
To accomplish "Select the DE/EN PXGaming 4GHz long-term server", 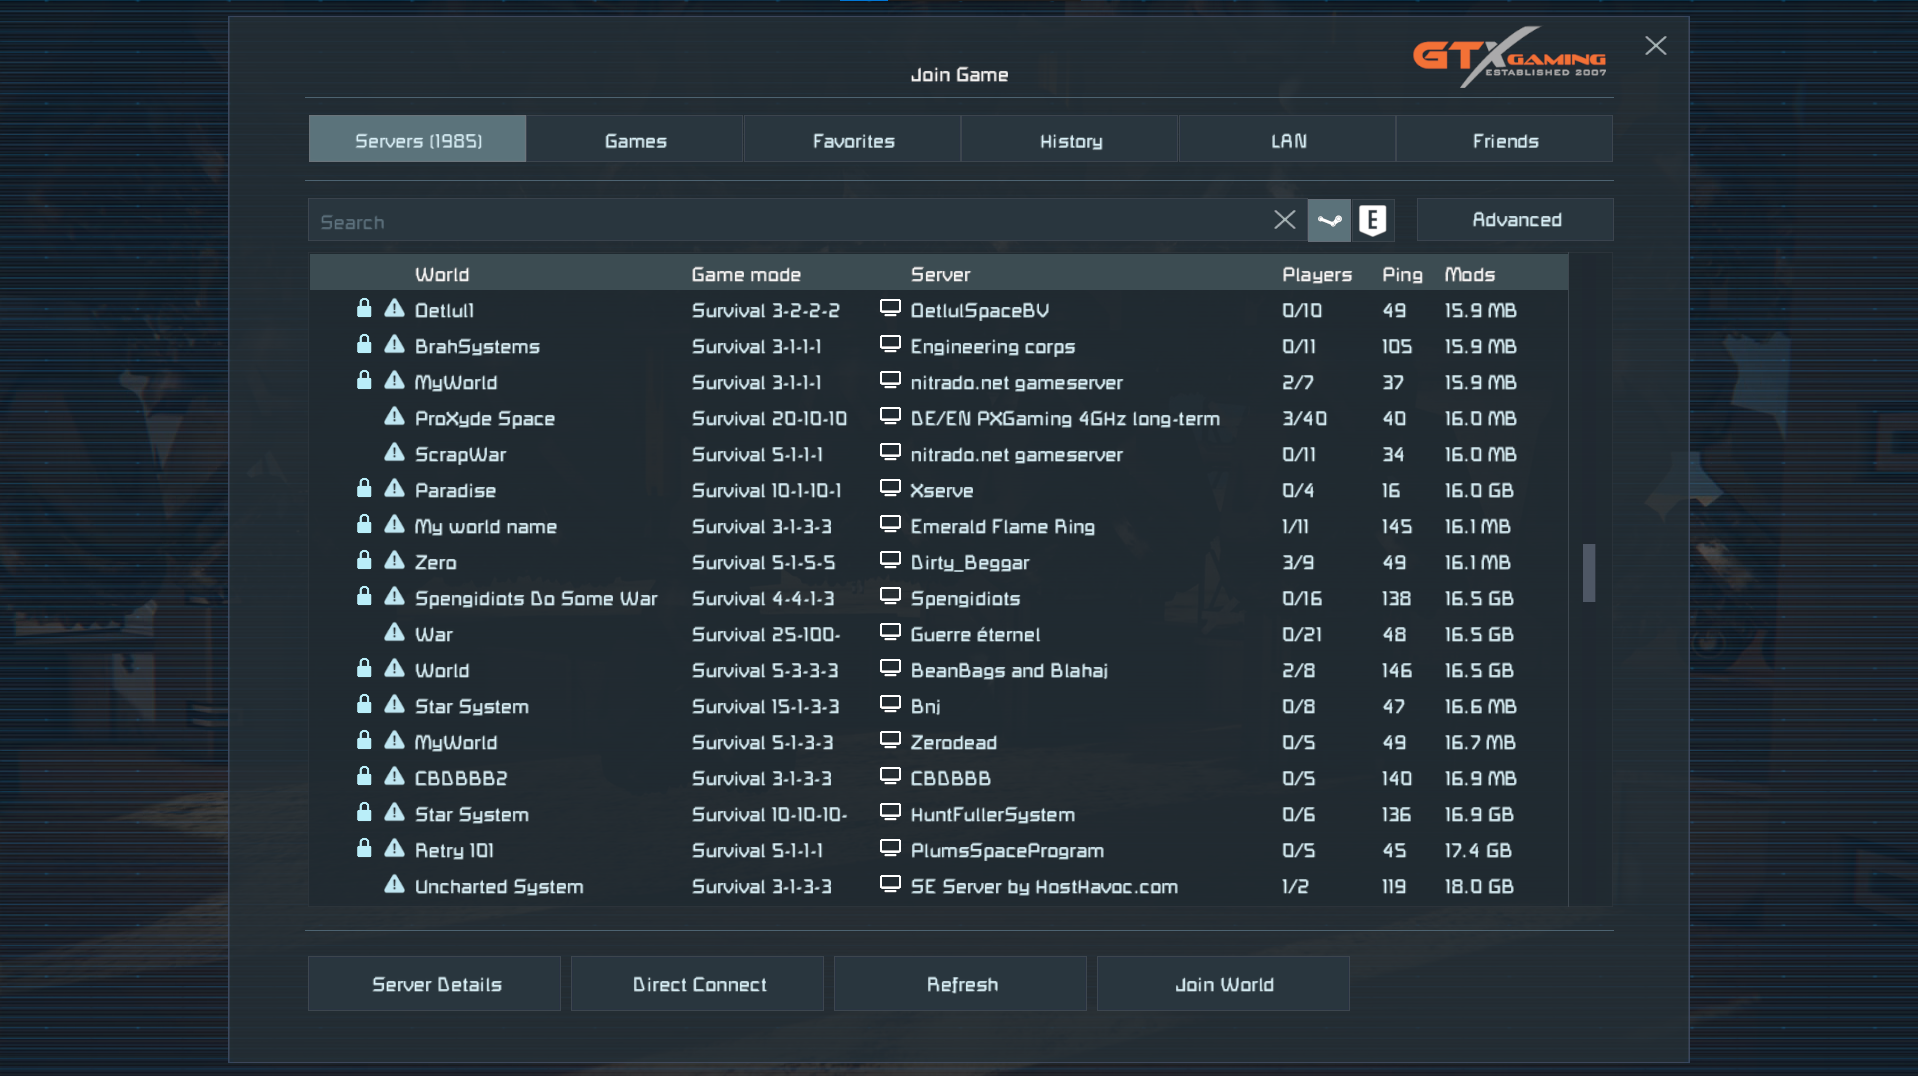I will point(1065,418).
